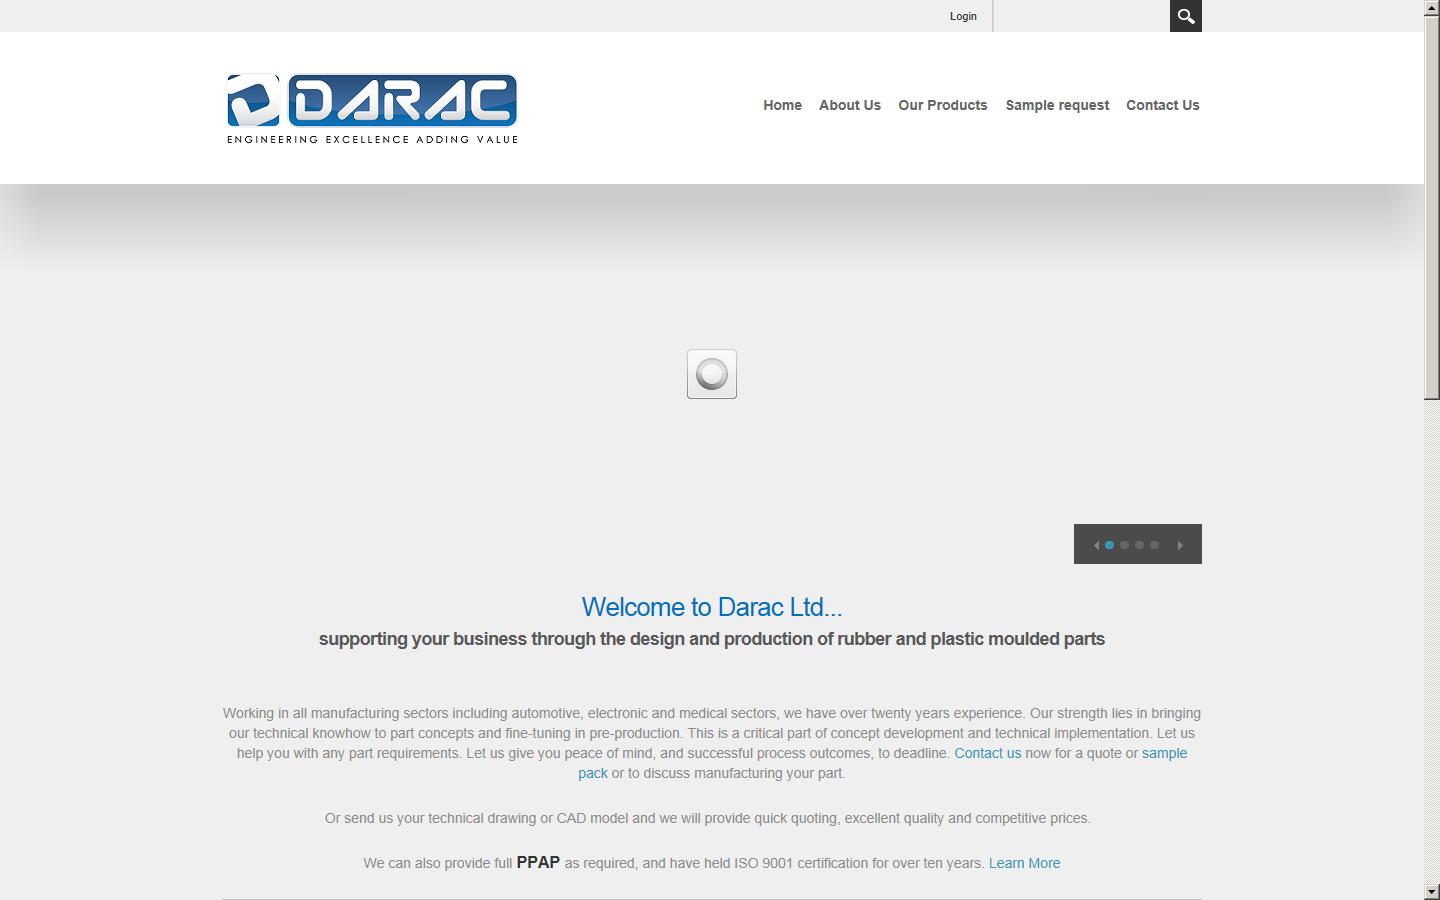
Task: Click the search magnifier icon
Action: 1185,16
